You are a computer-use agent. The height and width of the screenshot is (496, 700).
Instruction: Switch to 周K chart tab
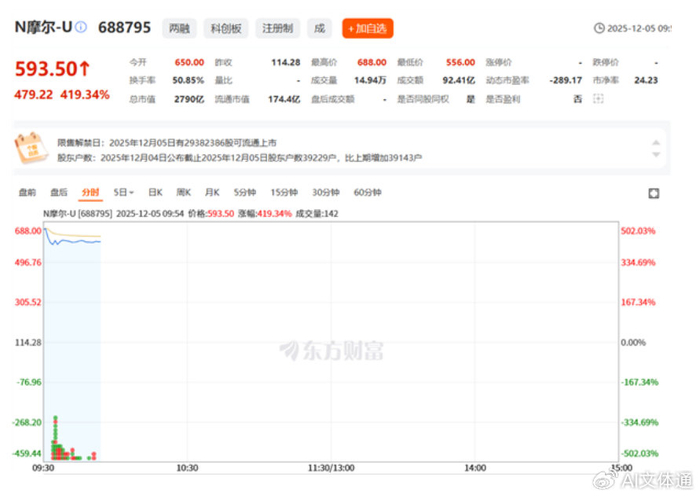(x=183, y=192)
